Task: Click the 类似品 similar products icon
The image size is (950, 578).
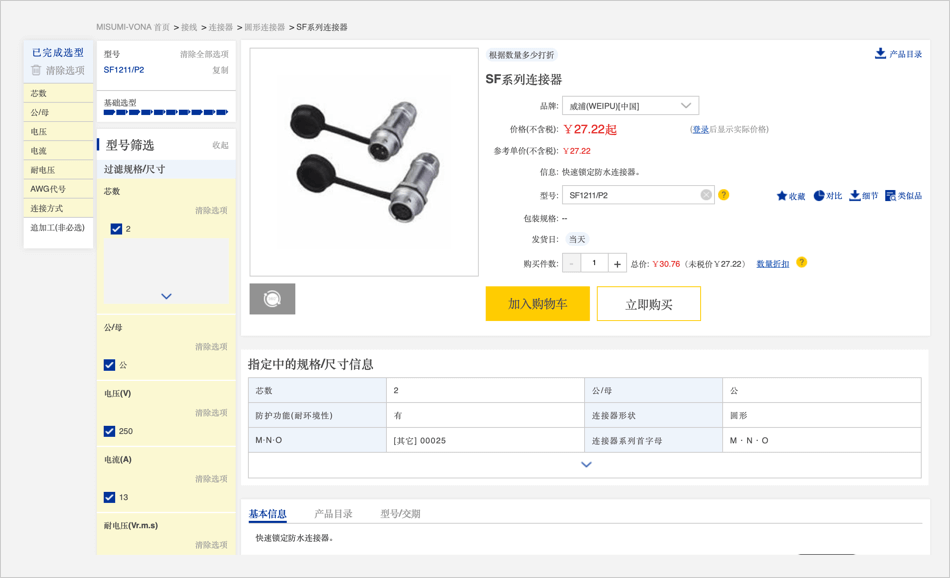Action: point(890,196)
